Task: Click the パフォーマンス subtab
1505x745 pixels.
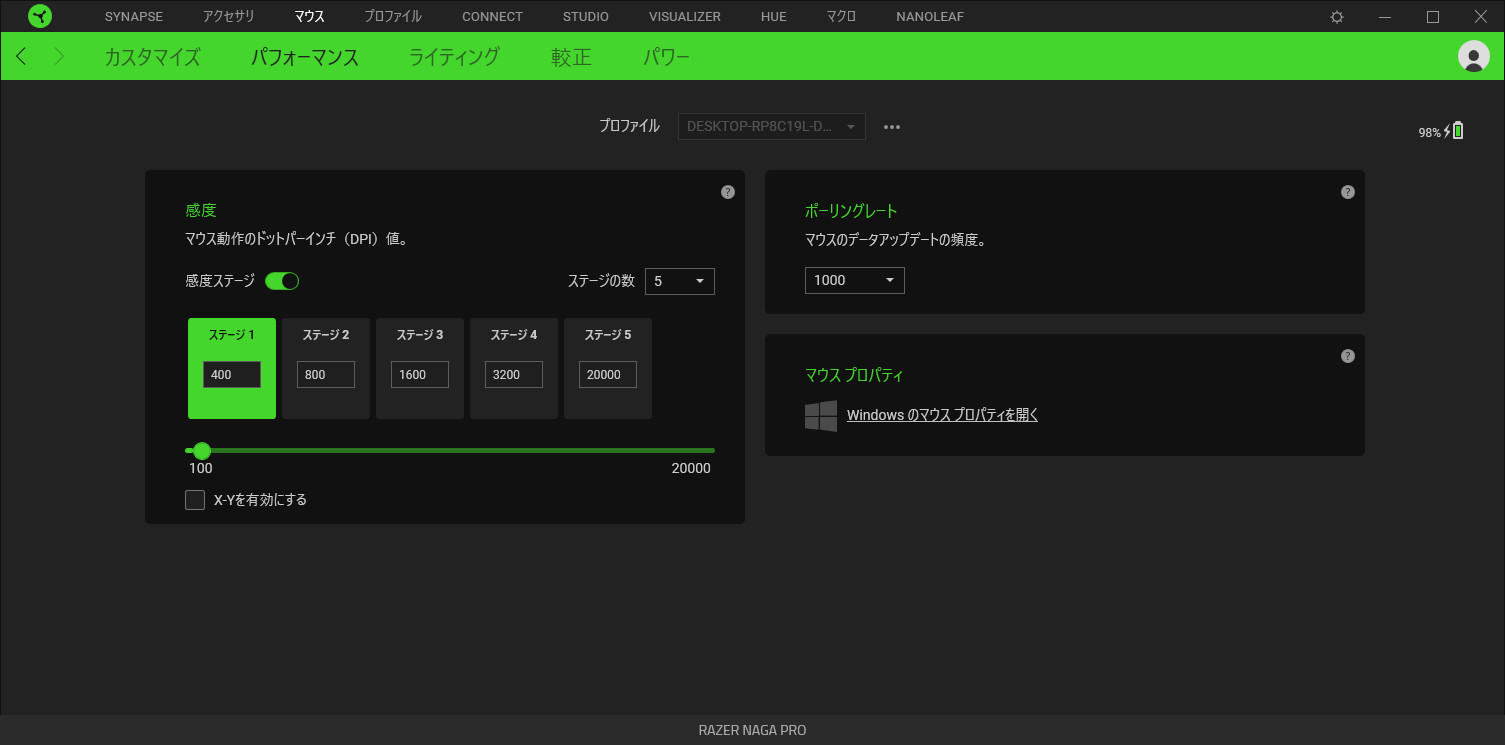Action: point(304,57)
